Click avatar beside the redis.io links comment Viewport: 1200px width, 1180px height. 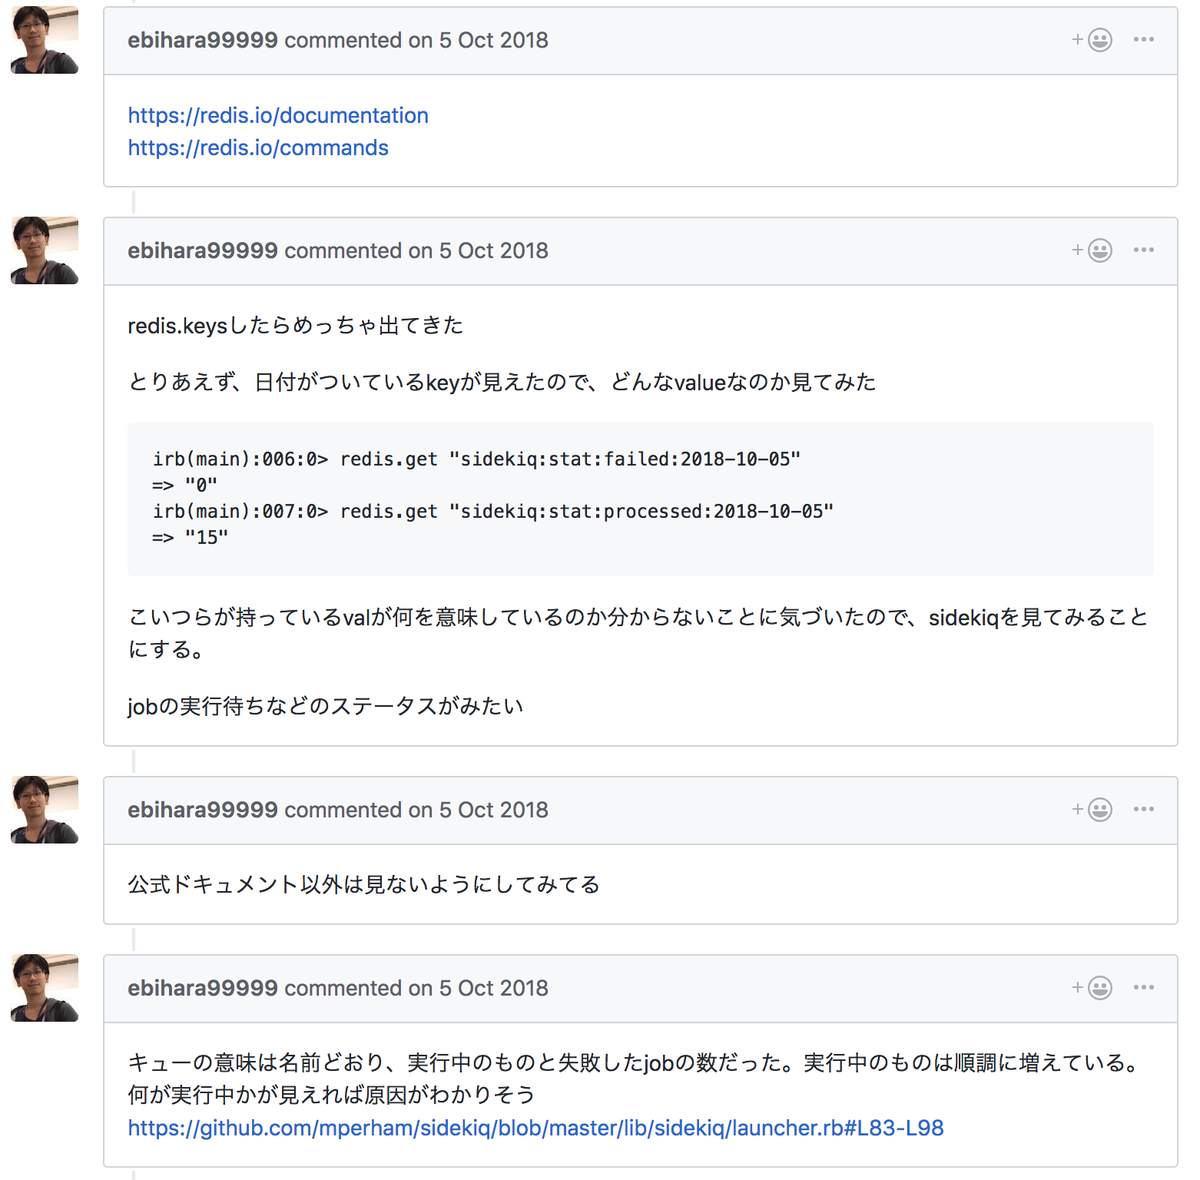click(x=44, y=40)
